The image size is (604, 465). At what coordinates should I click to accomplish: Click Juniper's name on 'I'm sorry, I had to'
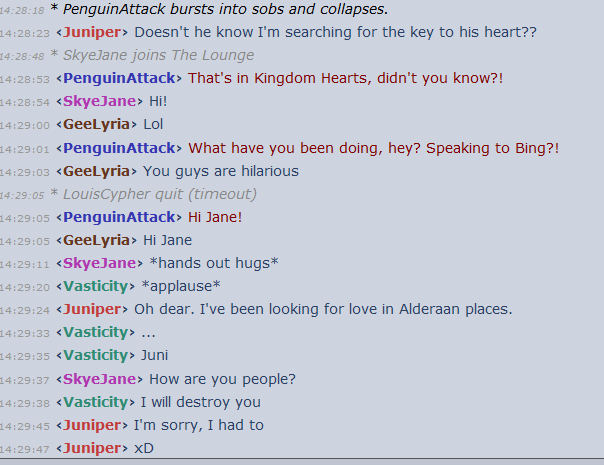[92, 425]
